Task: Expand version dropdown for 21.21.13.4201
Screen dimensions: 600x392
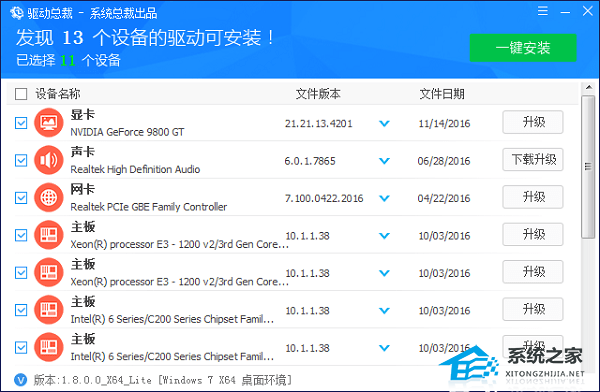Action: (x=384, y=124)
